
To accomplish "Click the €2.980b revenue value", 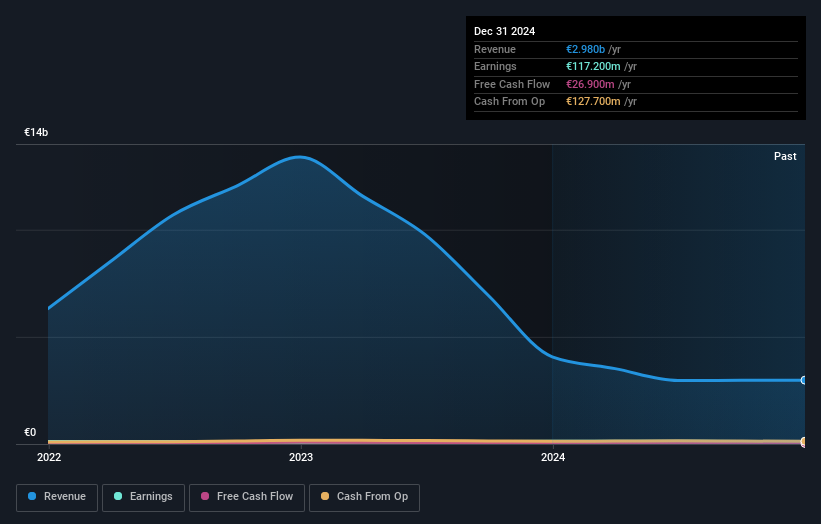I will tap(585, 49).
